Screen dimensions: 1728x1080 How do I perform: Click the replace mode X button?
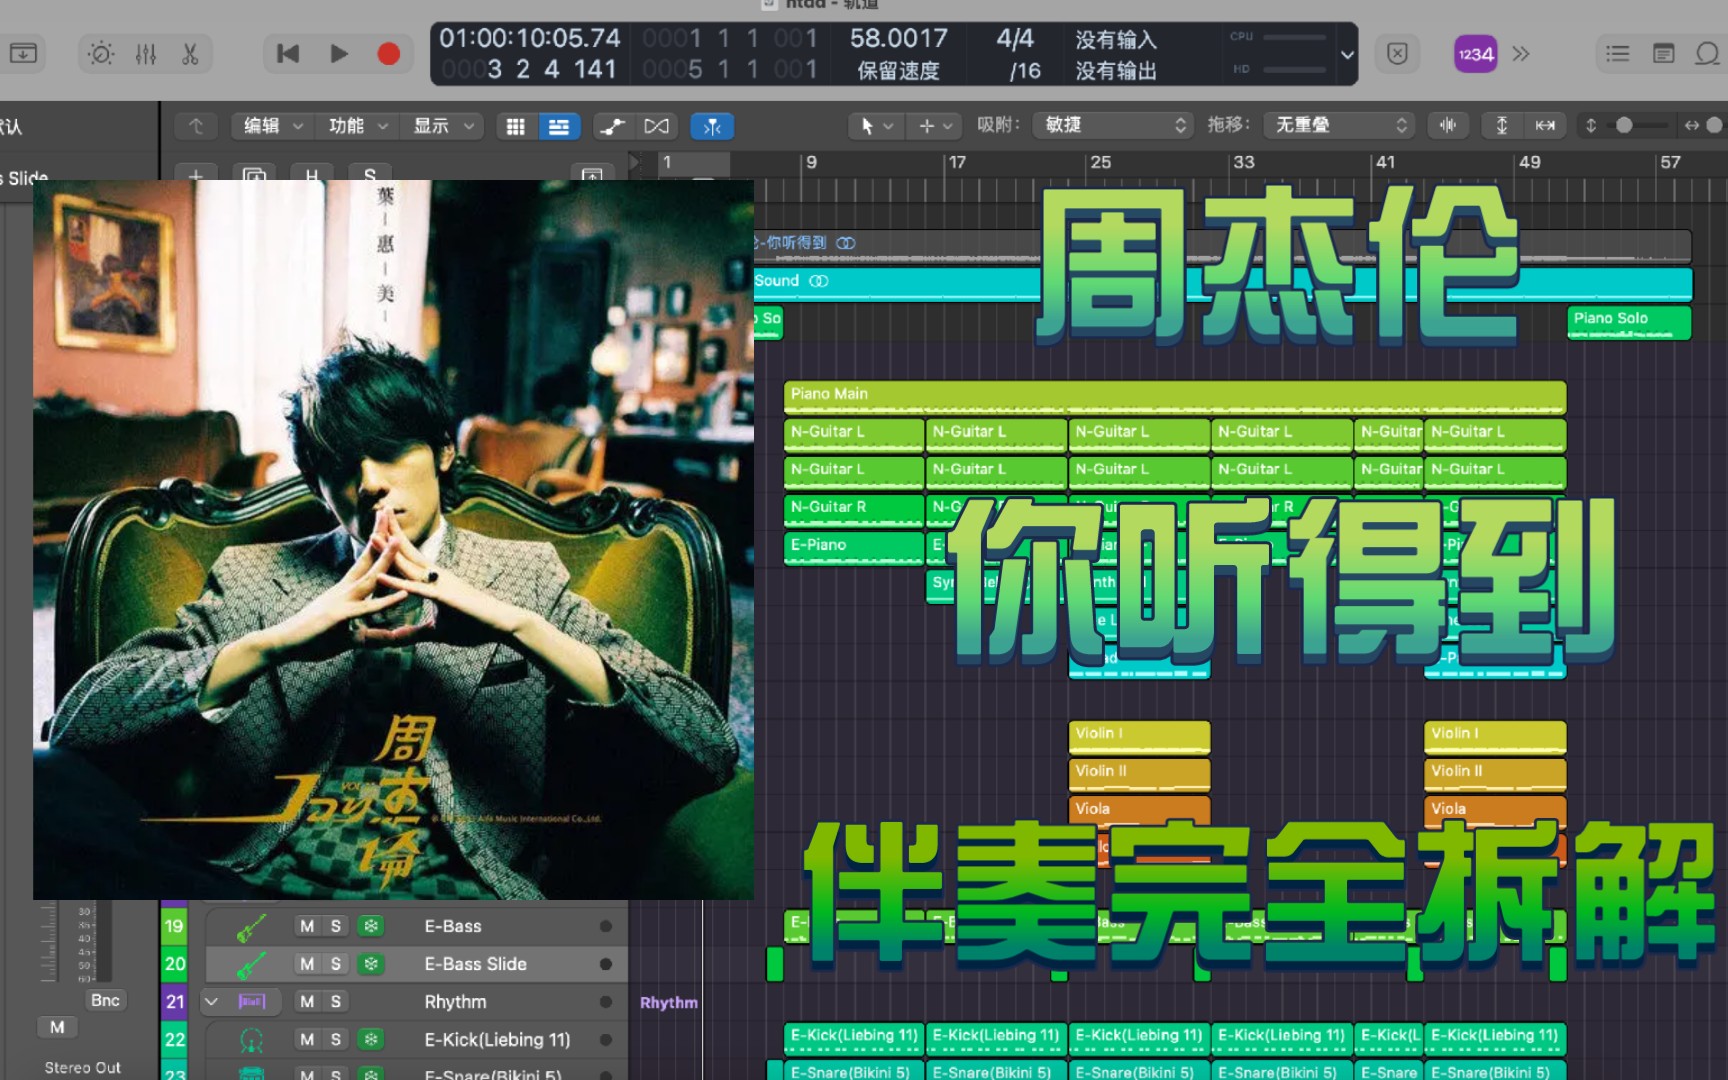[1398, 54]
